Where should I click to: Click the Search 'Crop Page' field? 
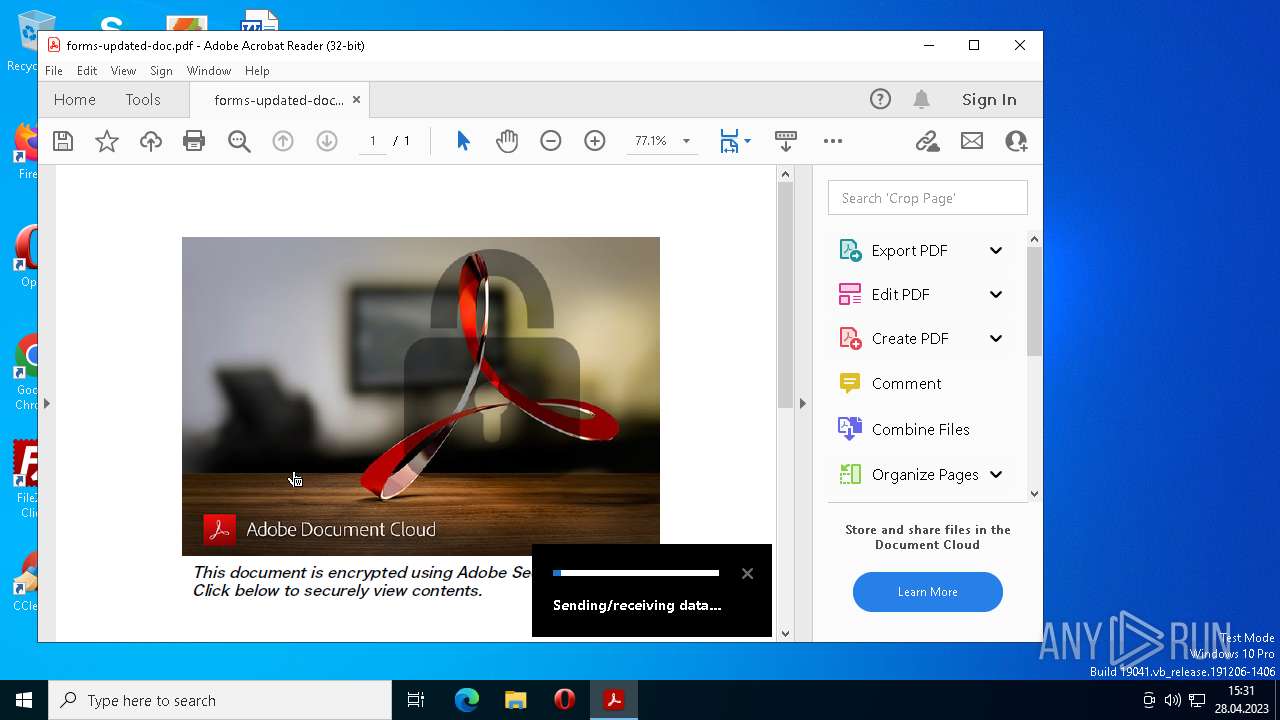click(927, 198)
